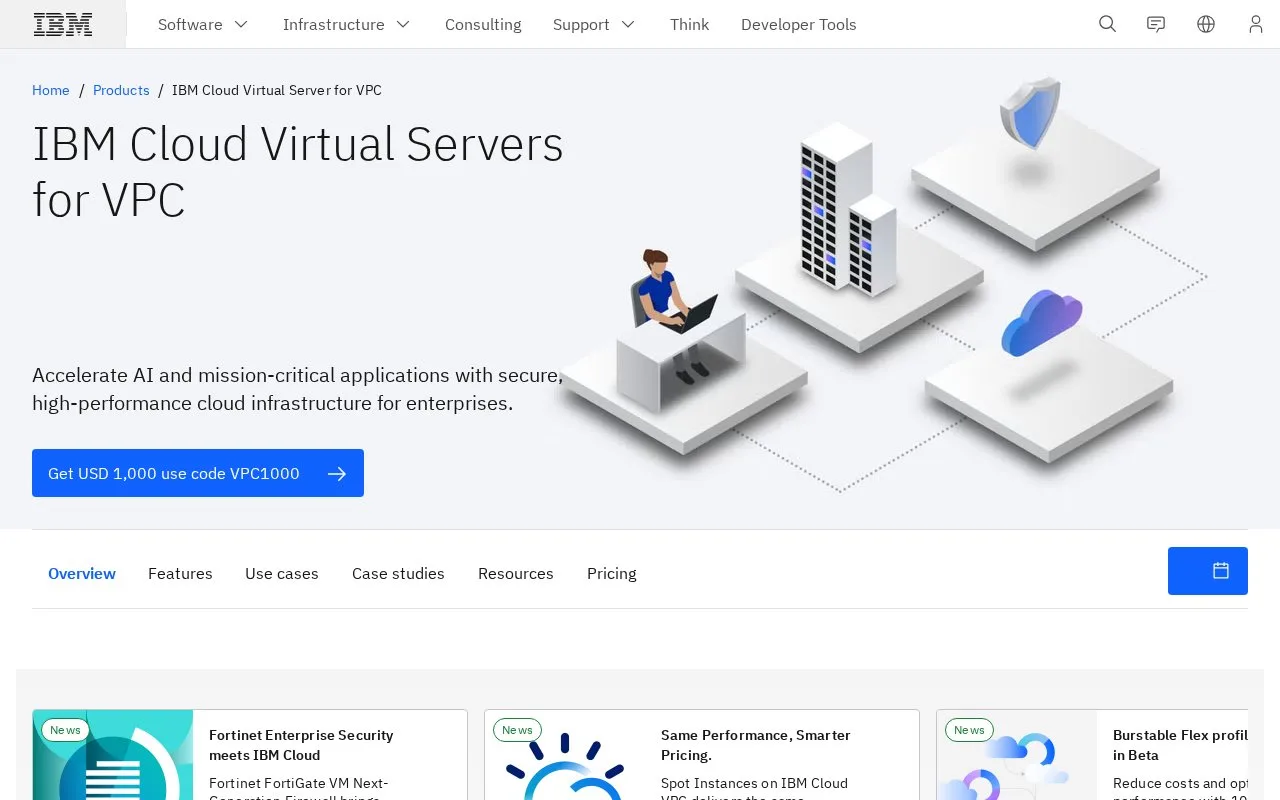Switch to the Case studies tab
1280x800 pixels.
pyautogui.click(x=398, y=573)
